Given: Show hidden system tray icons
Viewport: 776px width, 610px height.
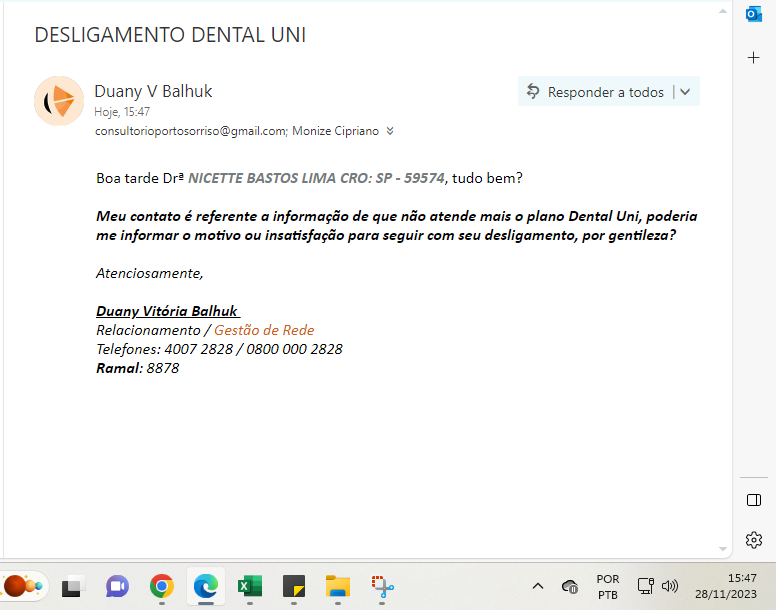Looking at the screenshot, I should pos(538,587).
